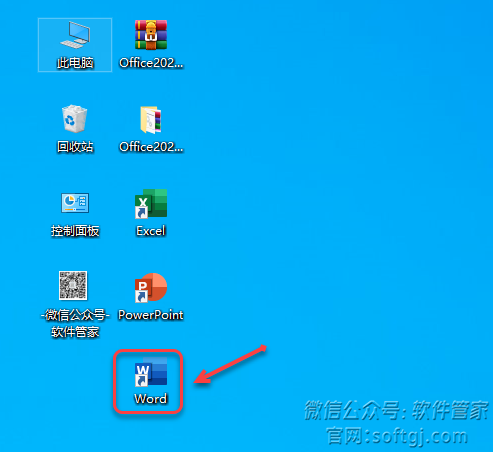The height and width of the screenshot is (452, 493).
Task: Click the PowerPoint label text
Action: point(151,315)
